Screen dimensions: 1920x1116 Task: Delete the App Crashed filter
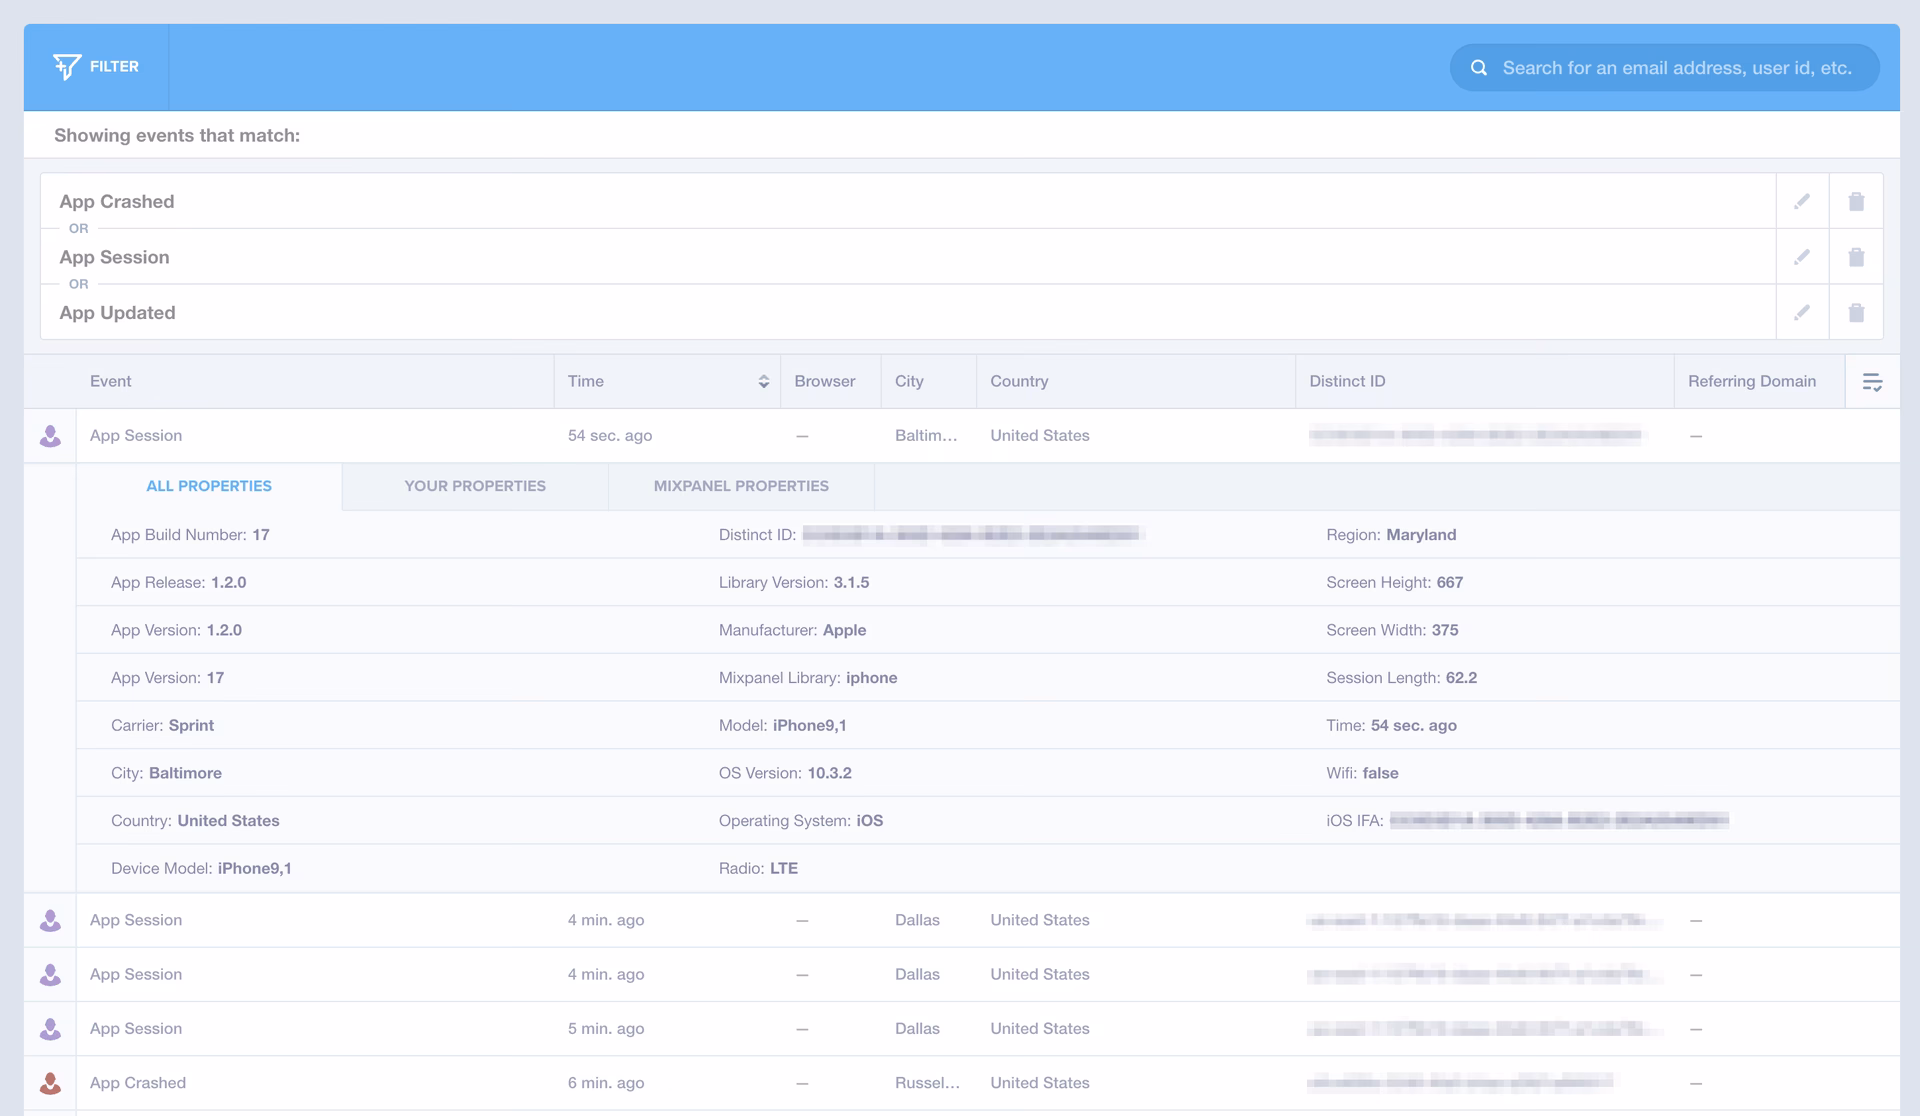(x=1856, y=201)
